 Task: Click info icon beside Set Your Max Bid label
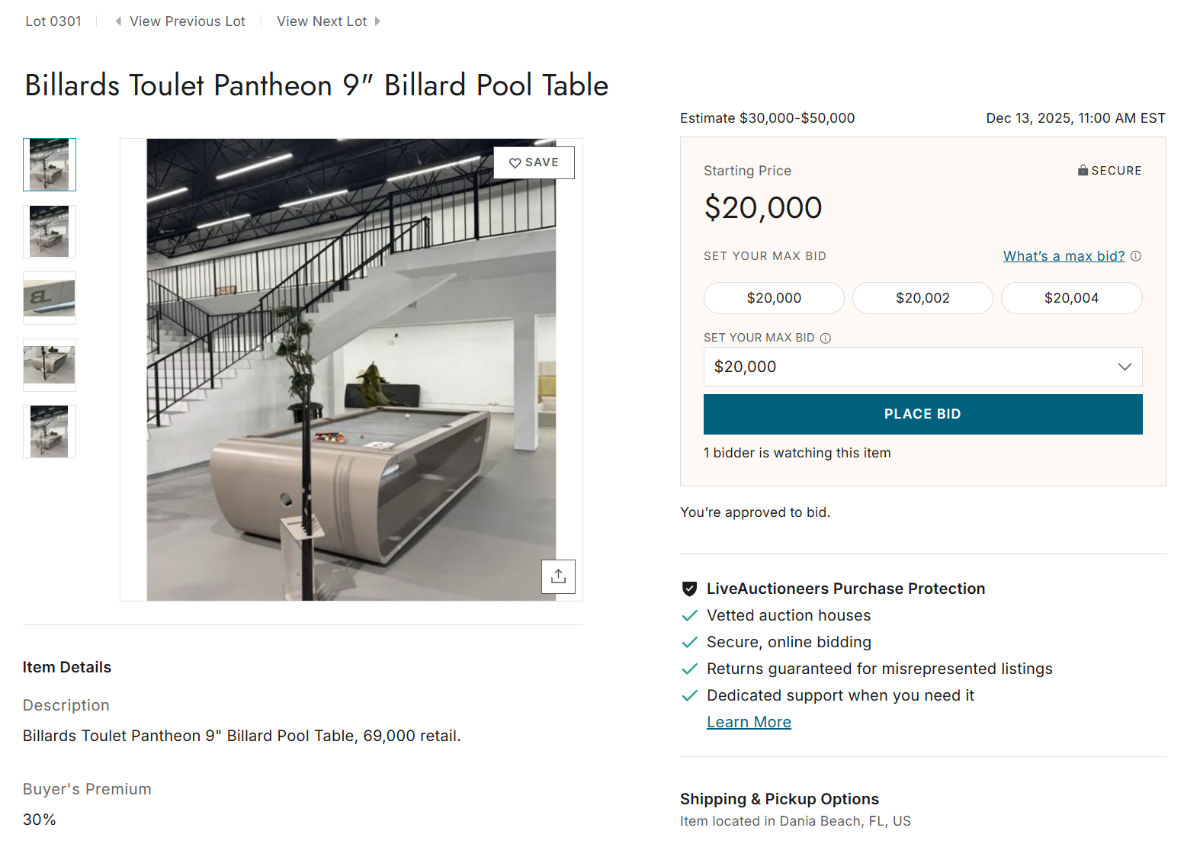point(826,338)
